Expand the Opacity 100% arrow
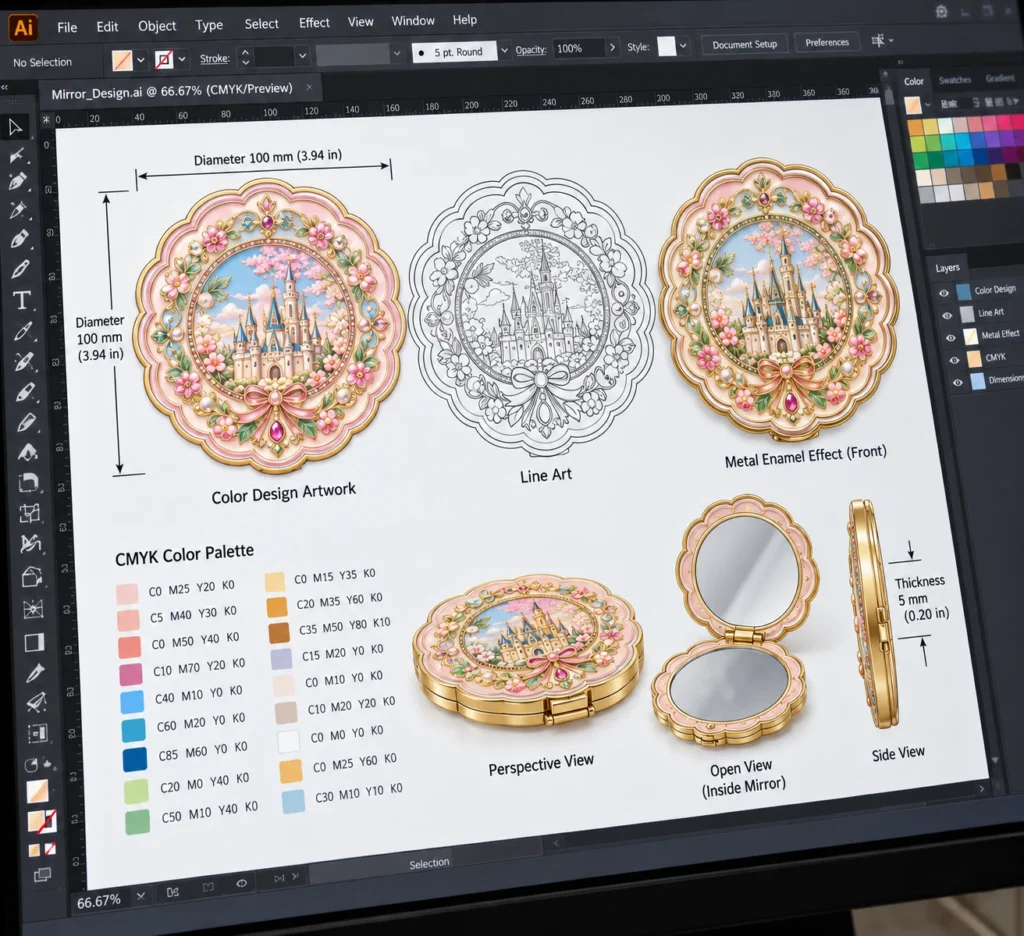 [x=612, y=47]
